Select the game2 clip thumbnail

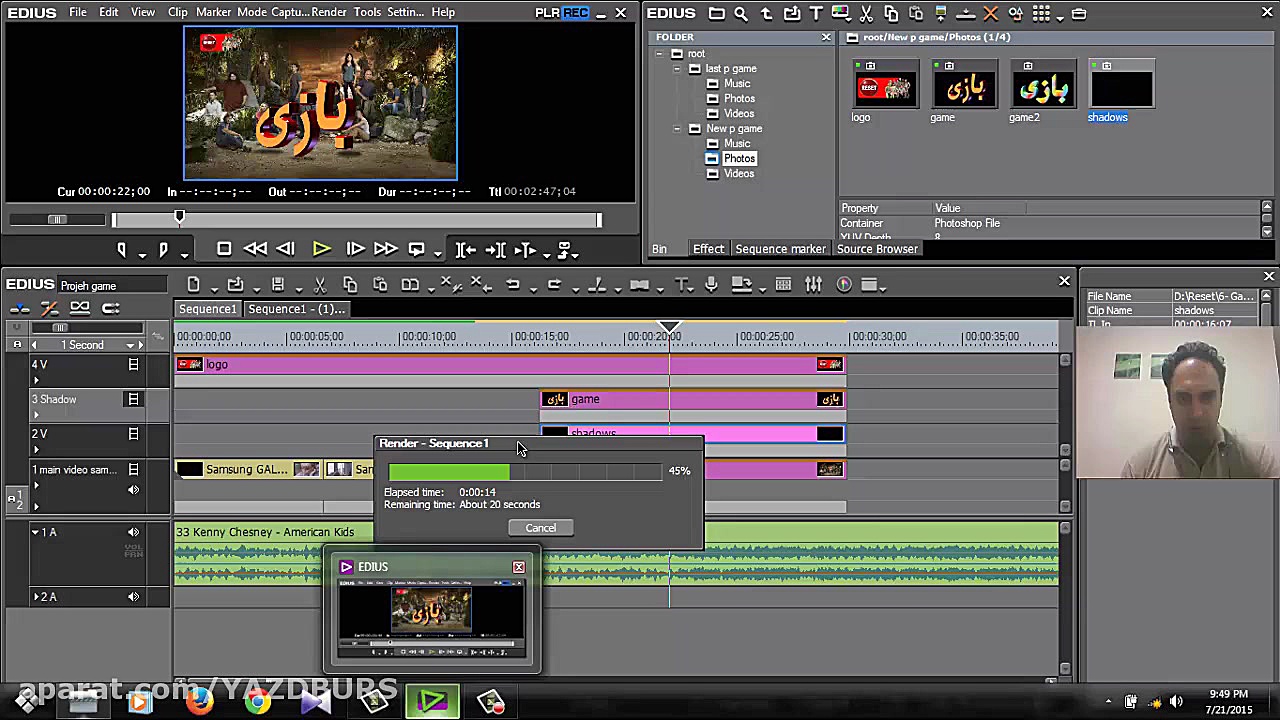1042,88
